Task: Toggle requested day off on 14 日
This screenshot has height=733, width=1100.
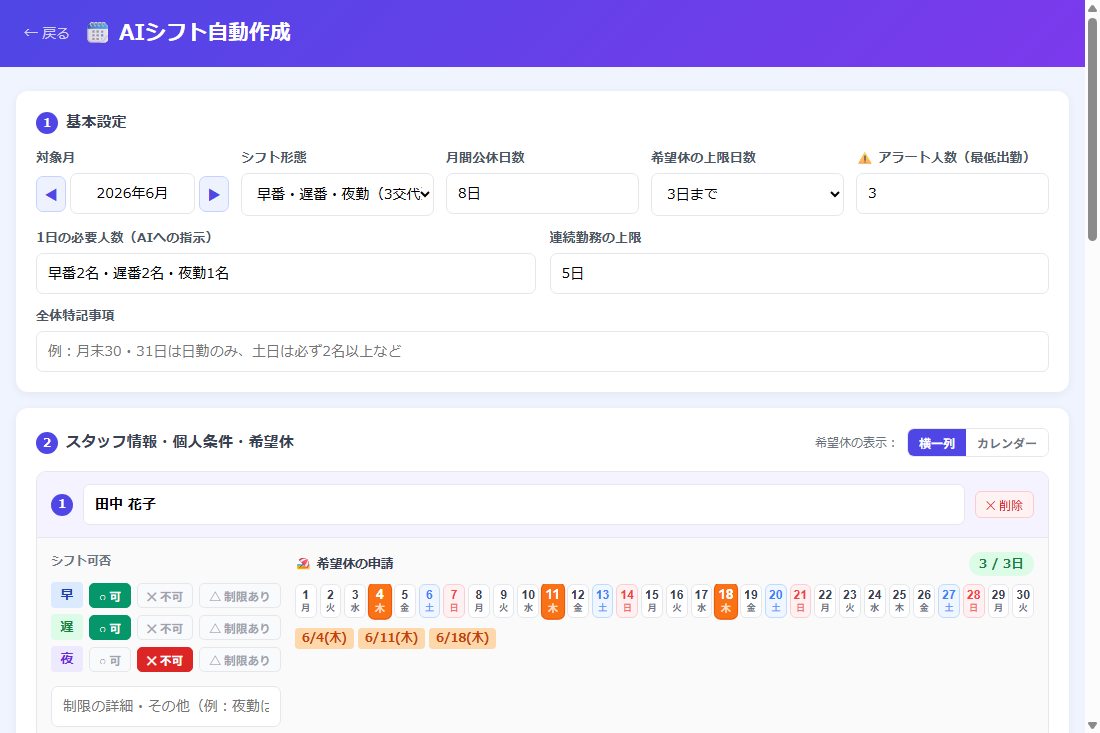Action: pos(627,601)
